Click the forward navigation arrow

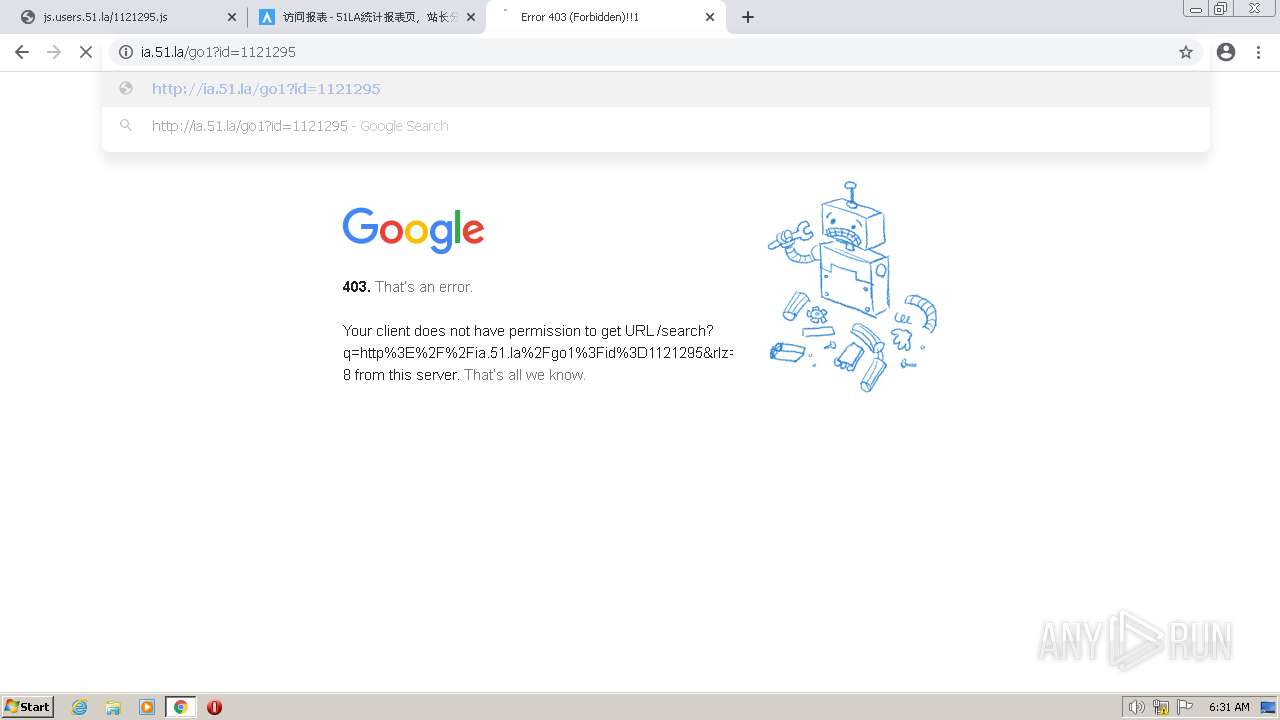tap(54, 52)
